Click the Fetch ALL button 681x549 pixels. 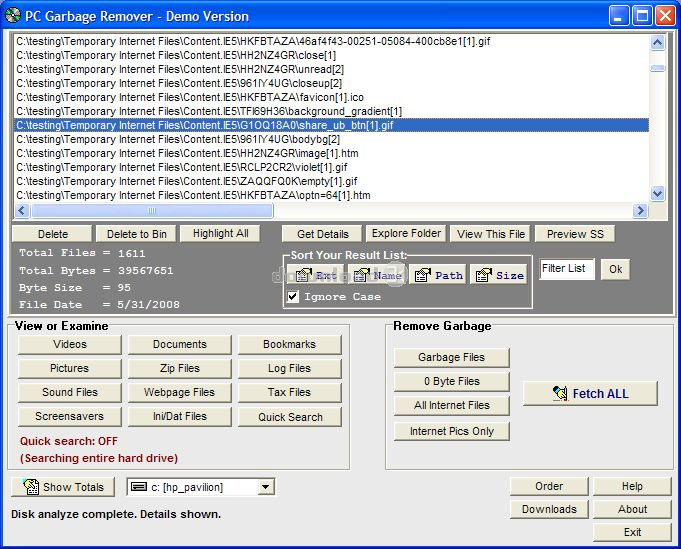tap(590, 394)
